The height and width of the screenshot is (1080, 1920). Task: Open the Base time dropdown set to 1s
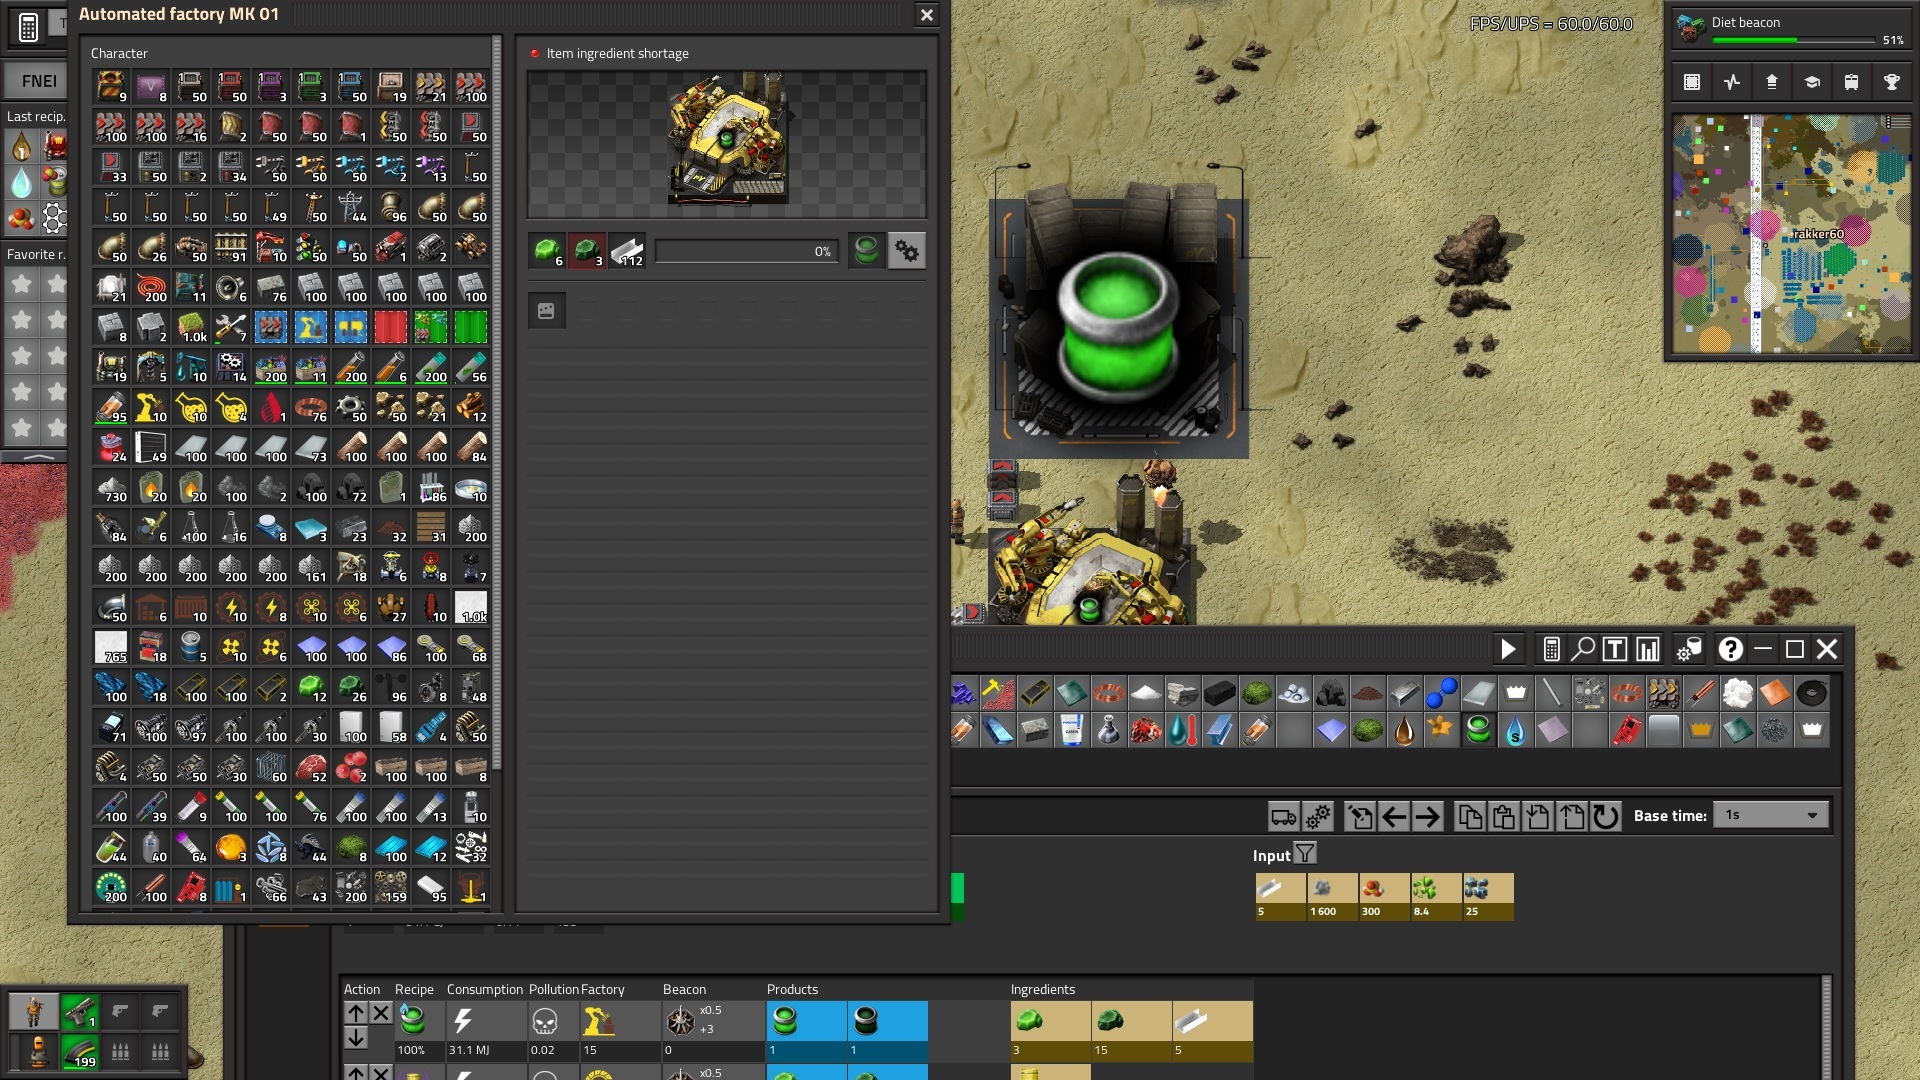1771,815
